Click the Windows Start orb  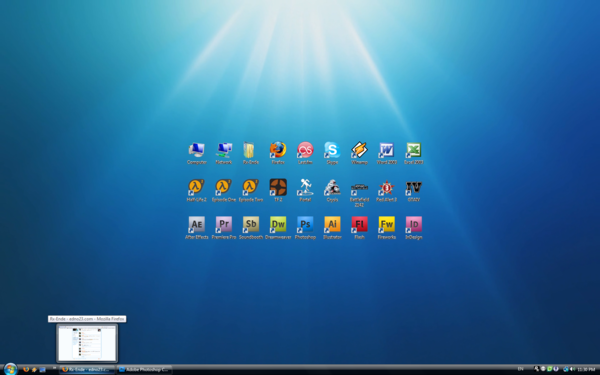(x=10, y=369)
